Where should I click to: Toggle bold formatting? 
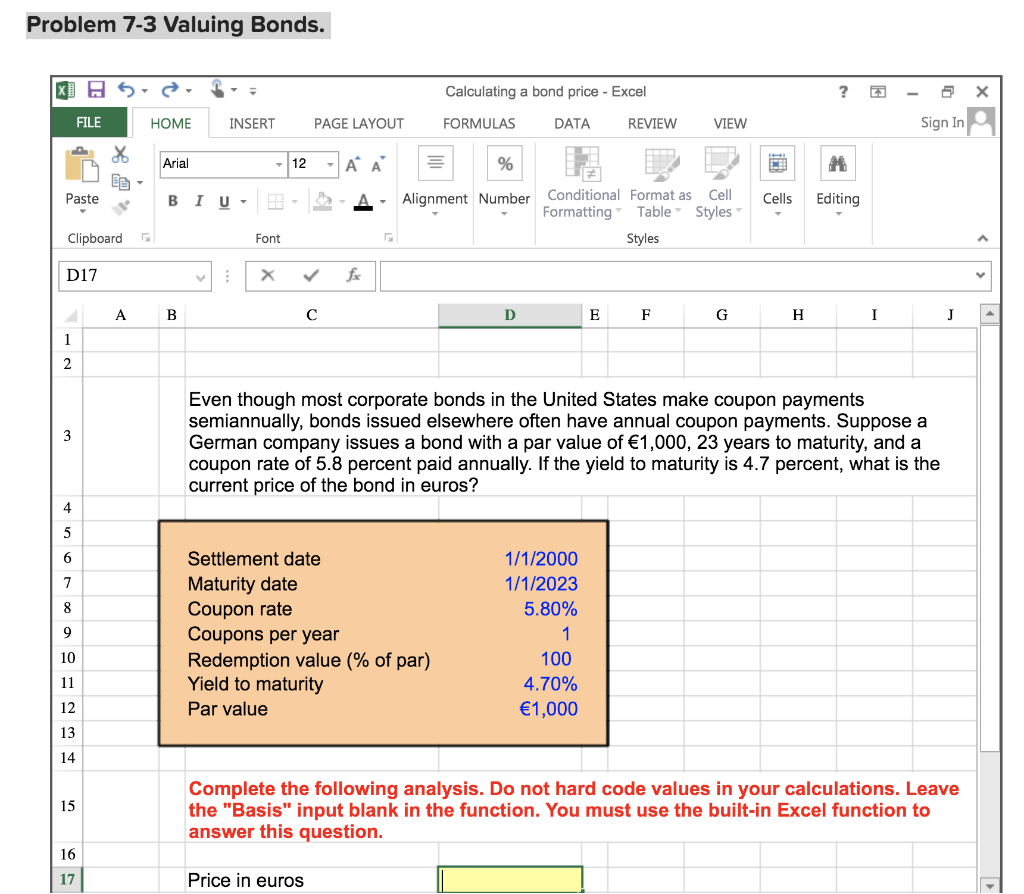[x=172, y=200]
